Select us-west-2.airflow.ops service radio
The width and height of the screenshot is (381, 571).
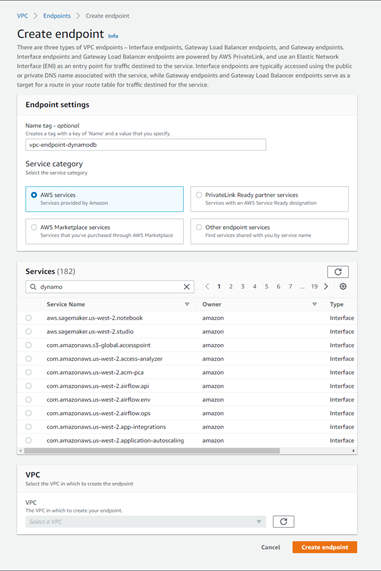point(28,413)
